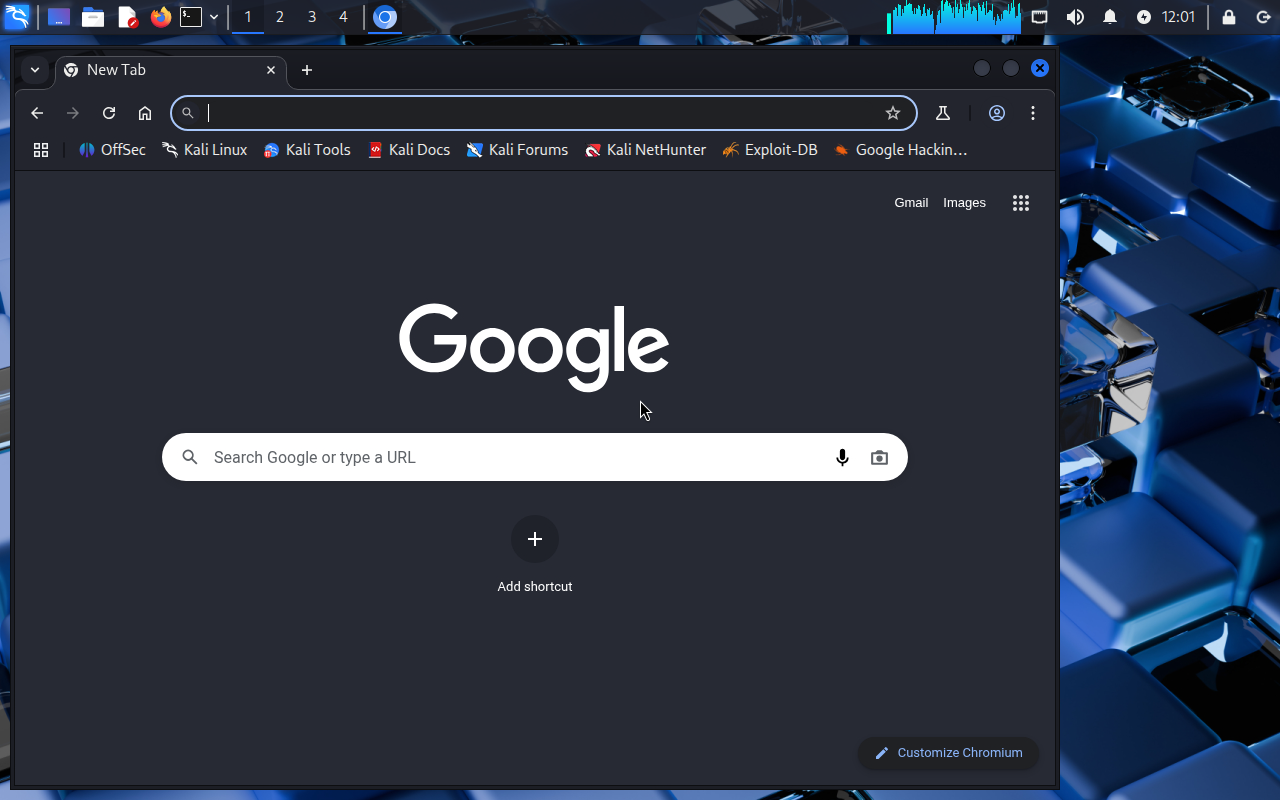Open the Exploit-DB bookmark
1280x800 pixels.
[770, 150]
